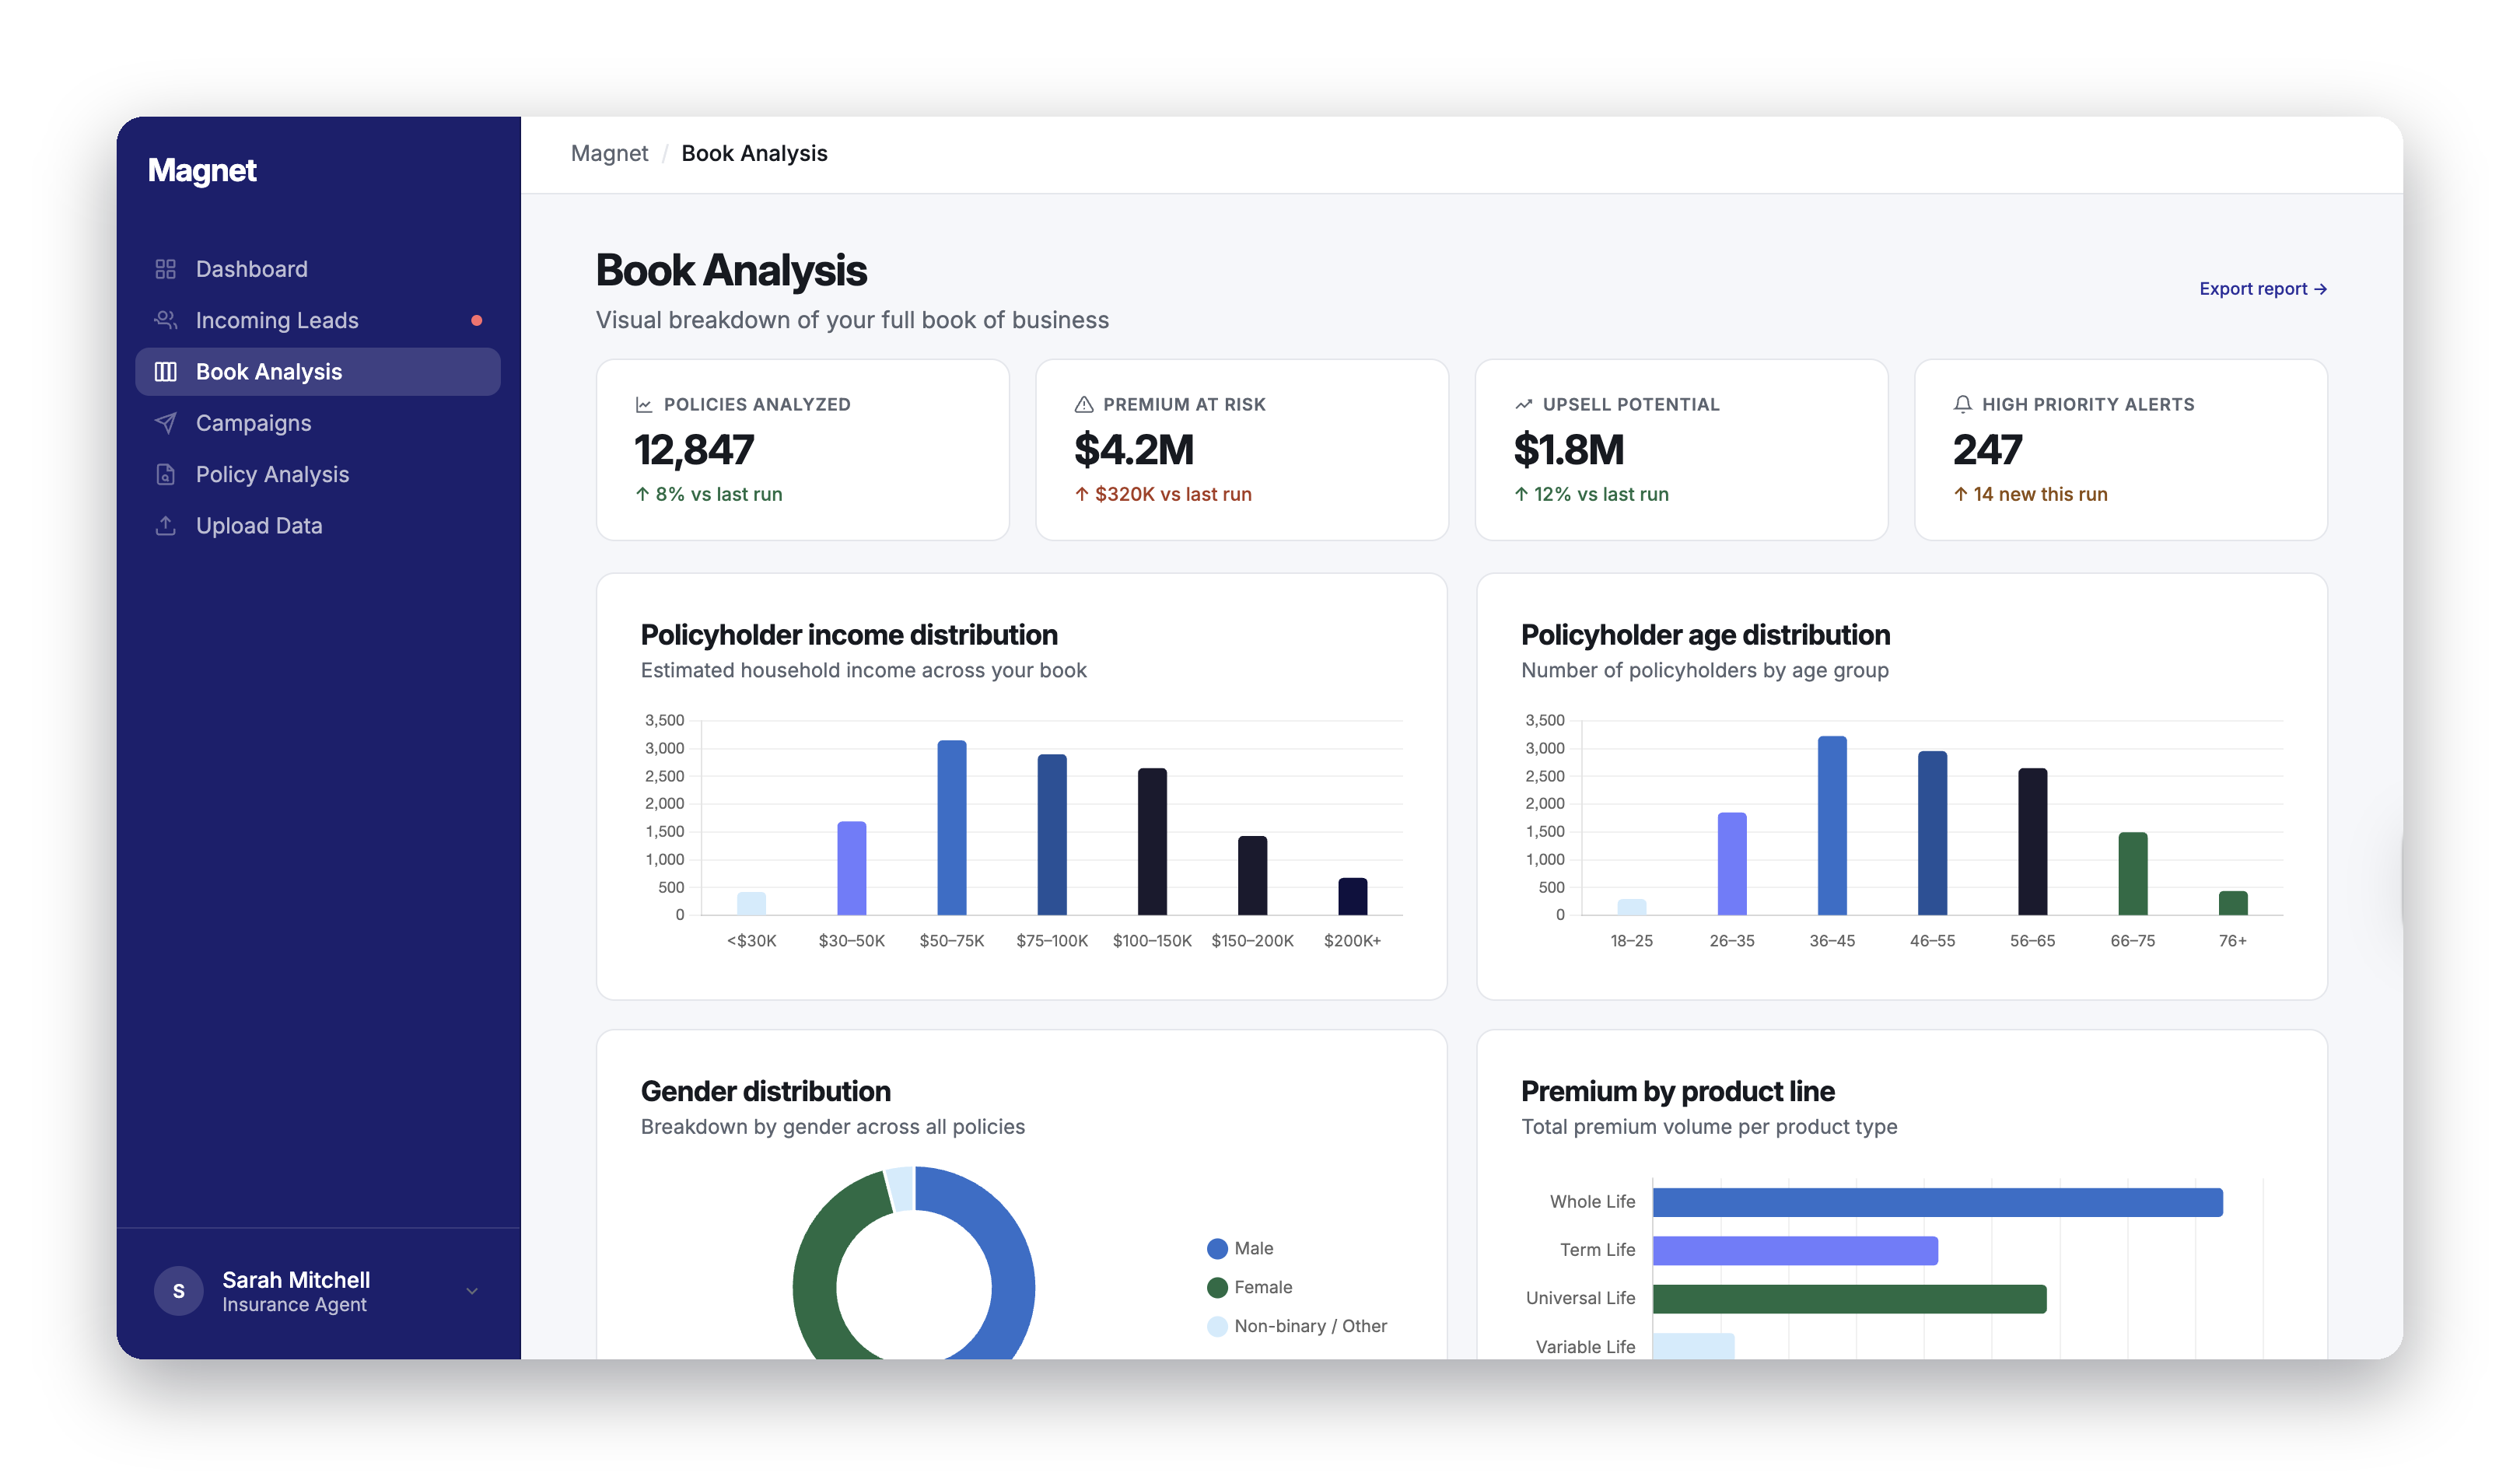Click the Dashboard grid icon in sidebar
The image size is (2520, 1476).
[166, 269]
